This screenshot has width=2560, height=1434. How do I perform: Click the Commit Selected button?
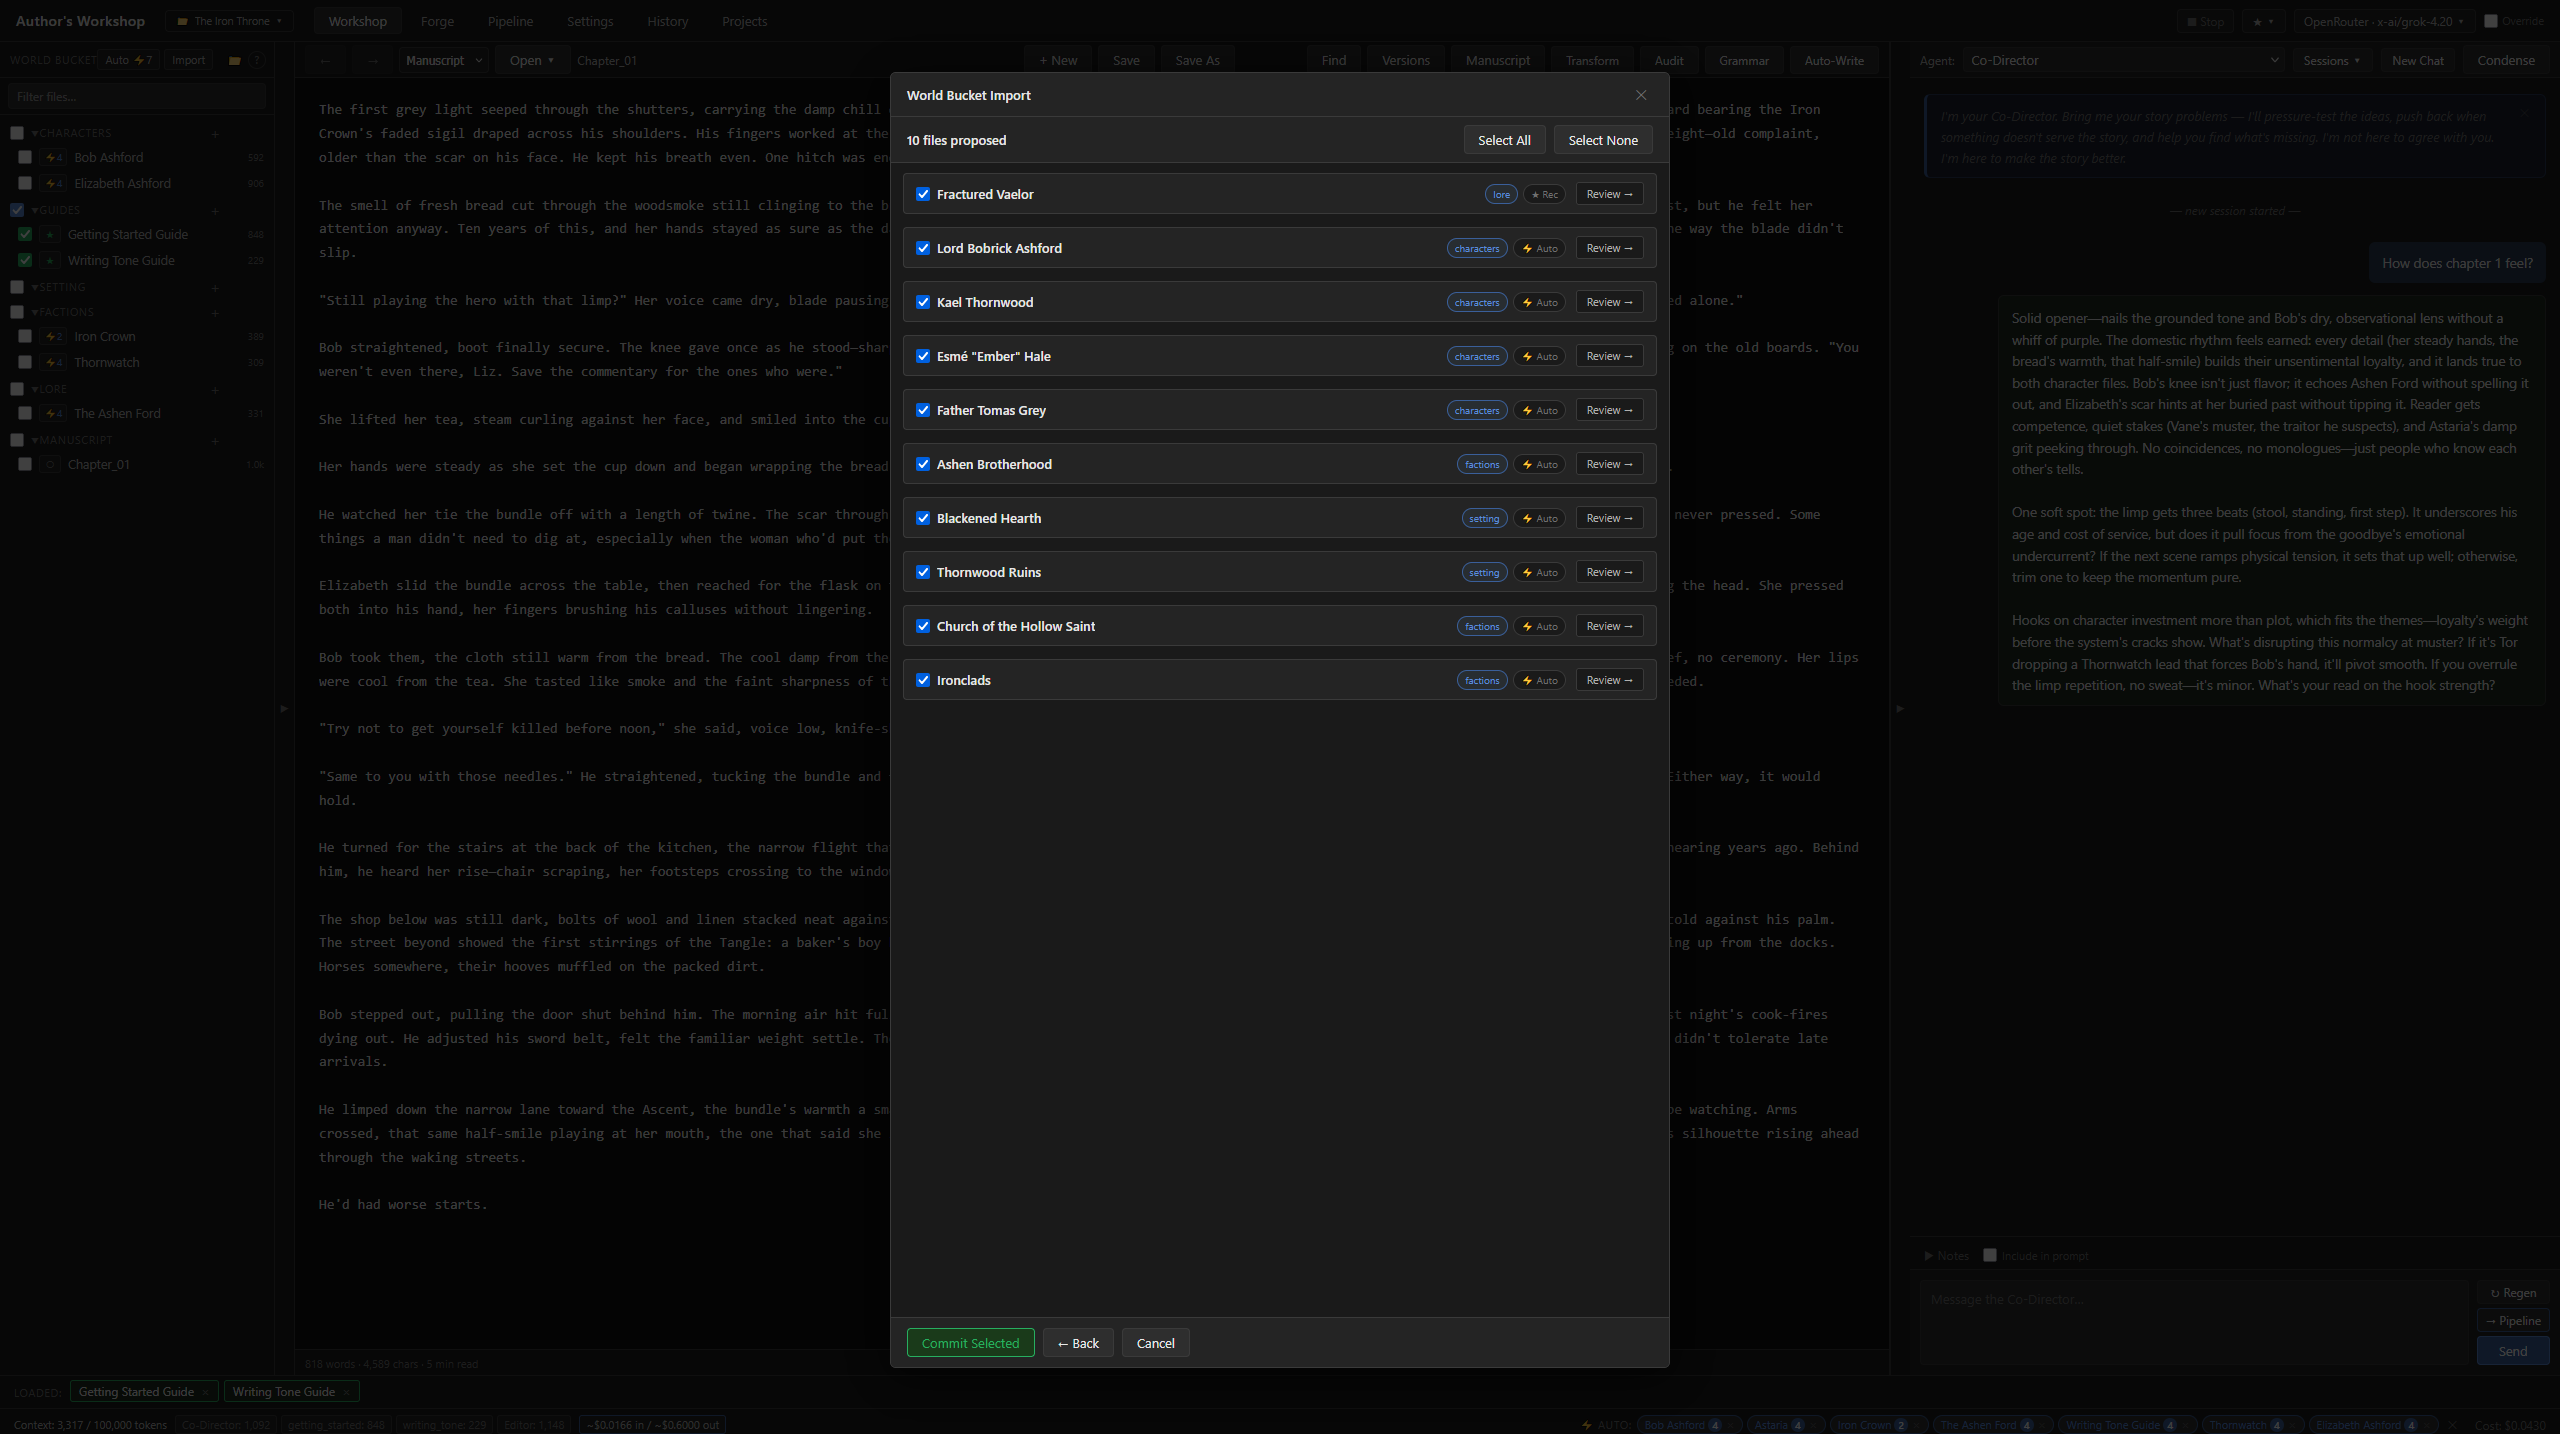970,1343
